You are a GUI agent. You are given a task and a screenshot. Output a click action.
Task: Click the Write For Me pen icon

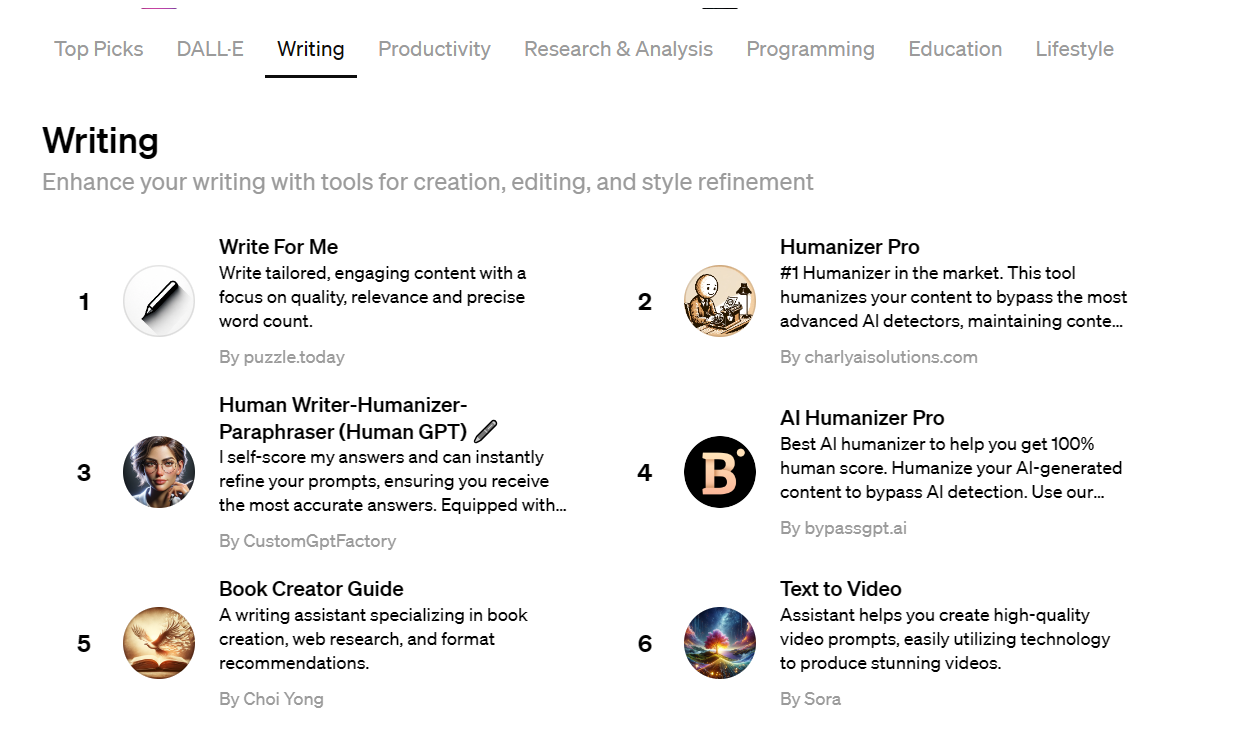click(x=159, y=301)
